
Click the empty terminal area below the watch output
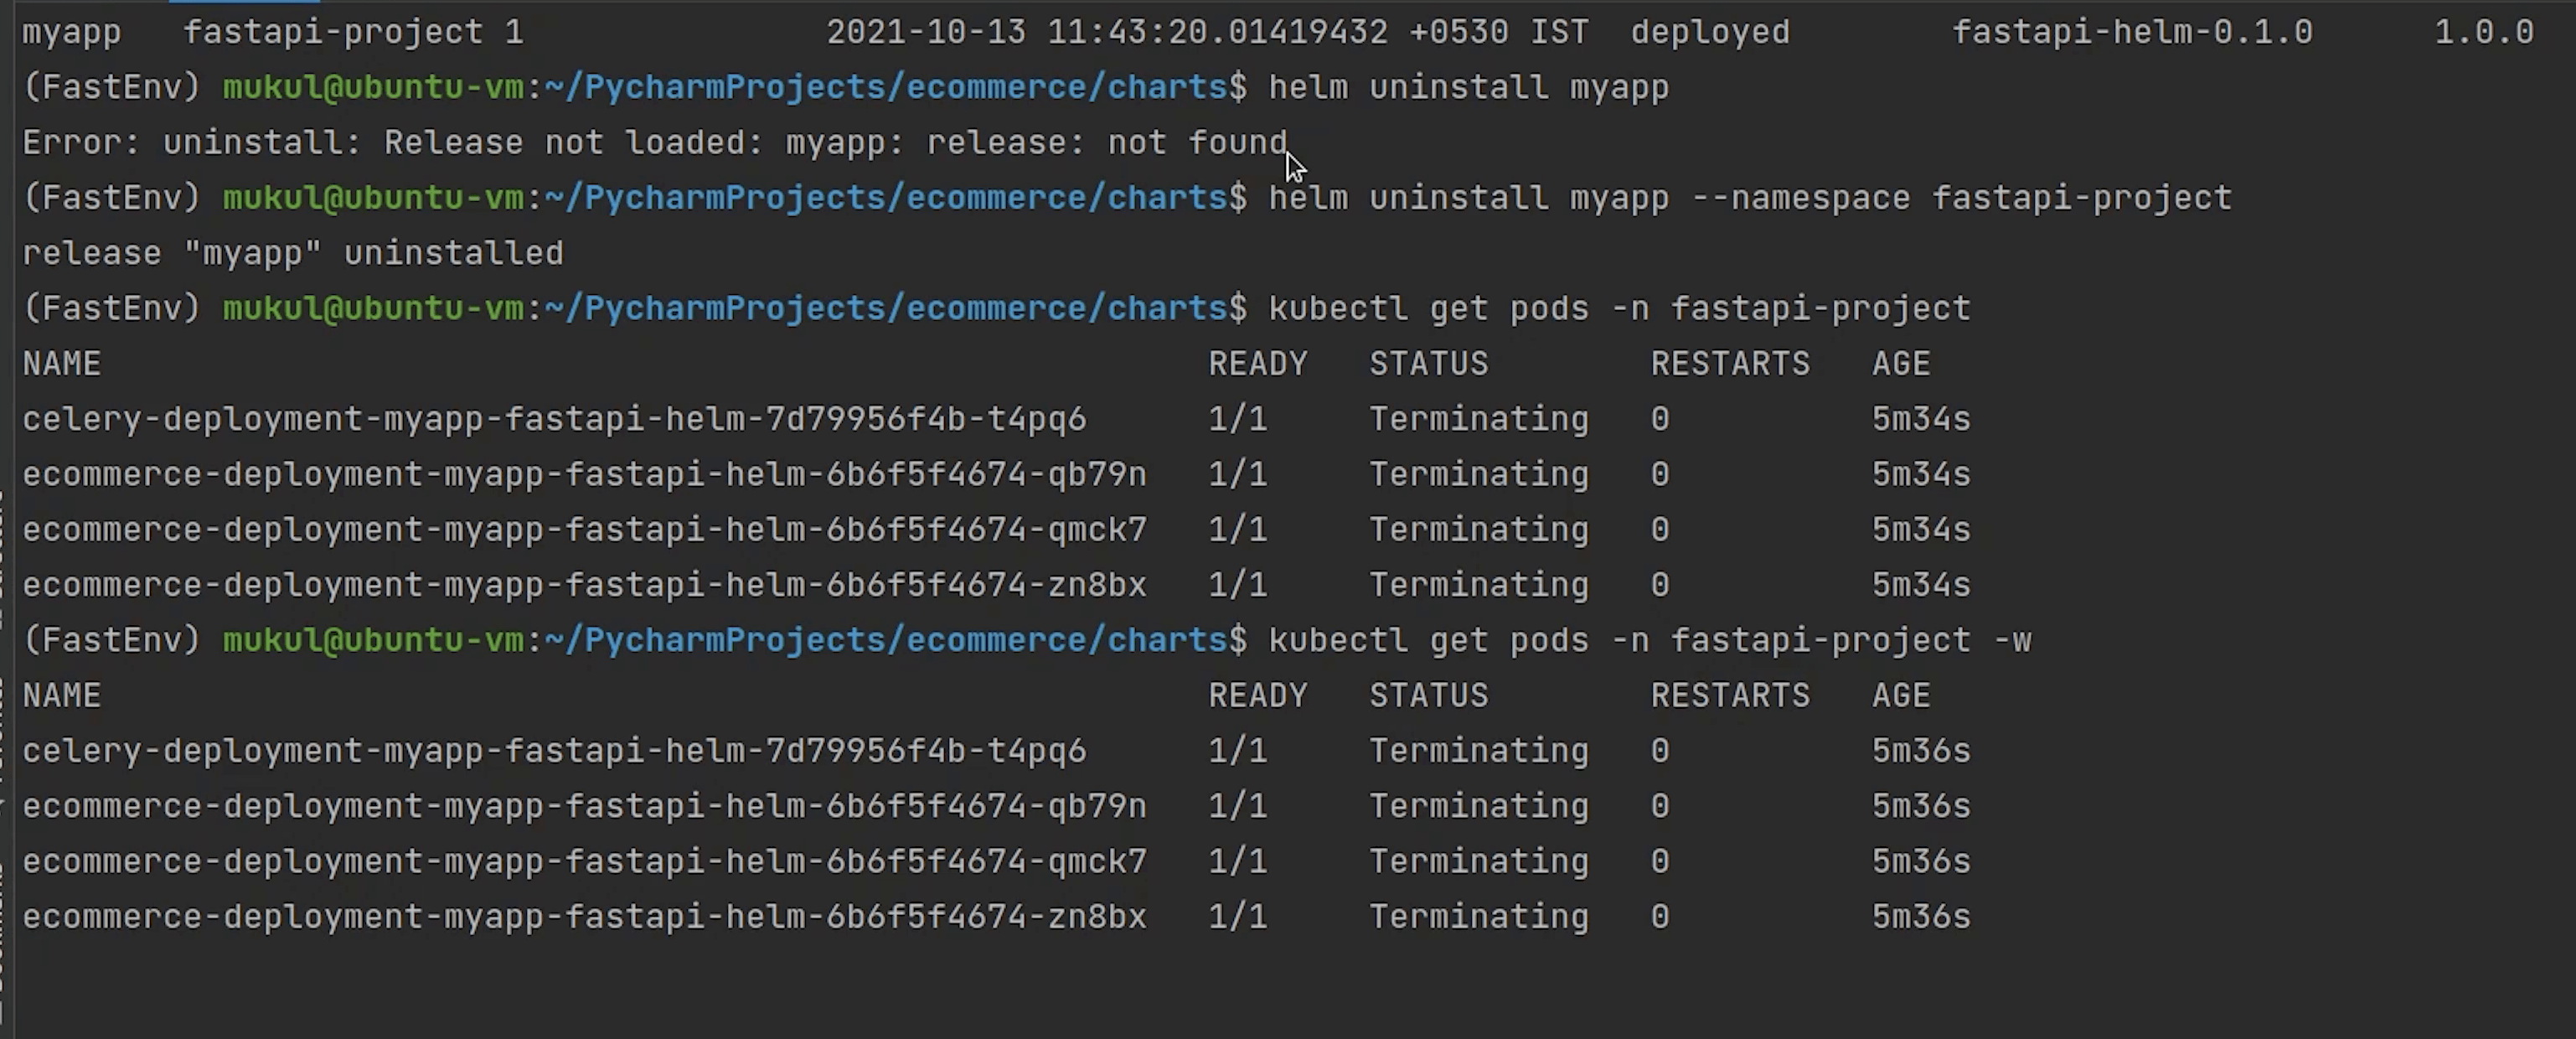[x=1200, y=990]
